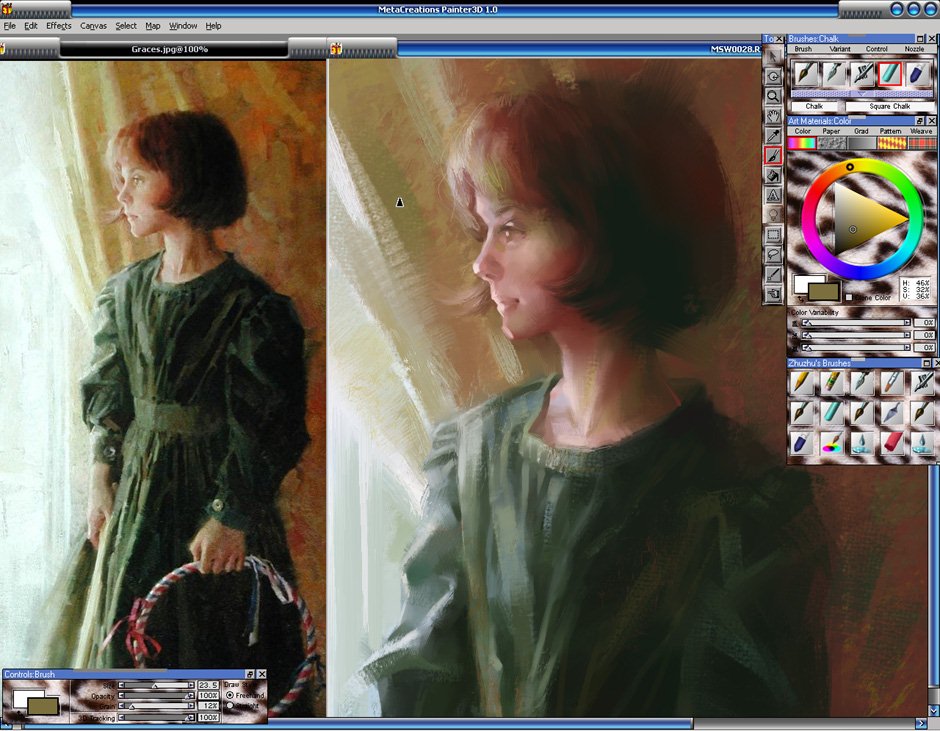This screenshot has width=940, height=731.
Task: Select the brush tool in toolbox
Action: 773,155
